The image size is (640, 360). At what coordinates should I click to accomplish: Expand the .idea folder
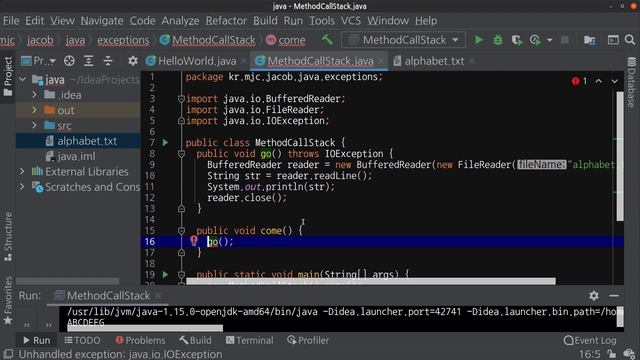35,95
